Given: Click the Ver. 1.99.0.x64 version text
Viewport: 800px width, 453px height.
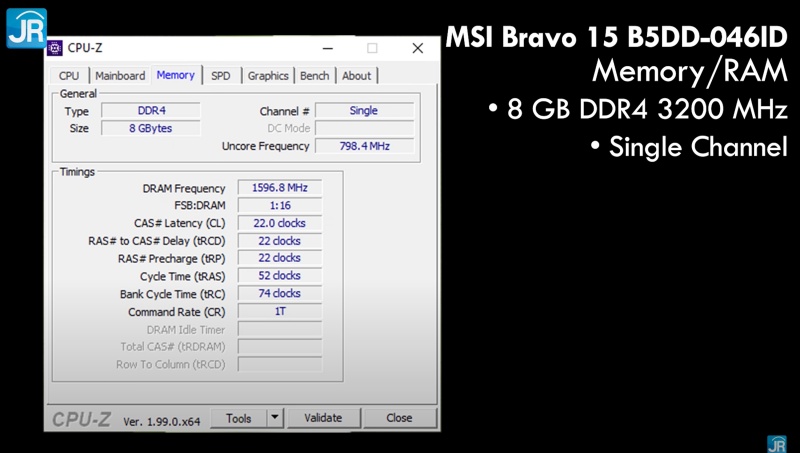Looking at the screenshot, I should [162, 422].
